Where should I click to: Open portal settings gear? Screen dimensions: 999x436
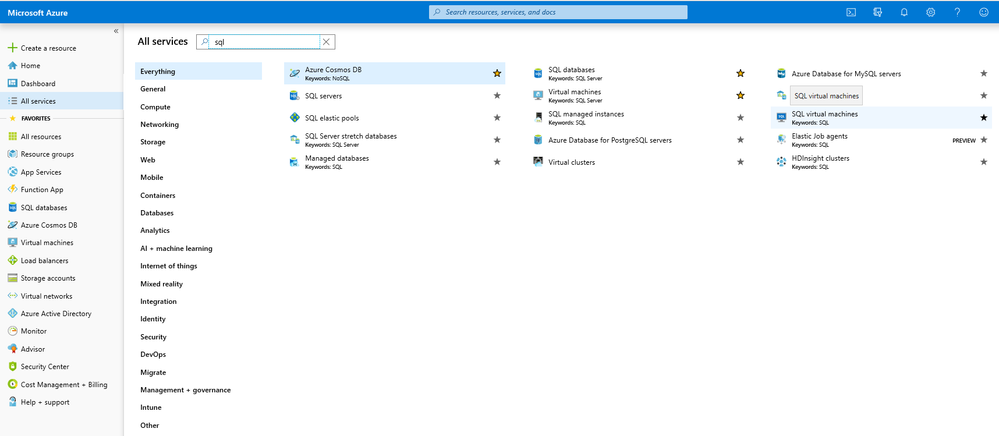[x=931, y=12]
